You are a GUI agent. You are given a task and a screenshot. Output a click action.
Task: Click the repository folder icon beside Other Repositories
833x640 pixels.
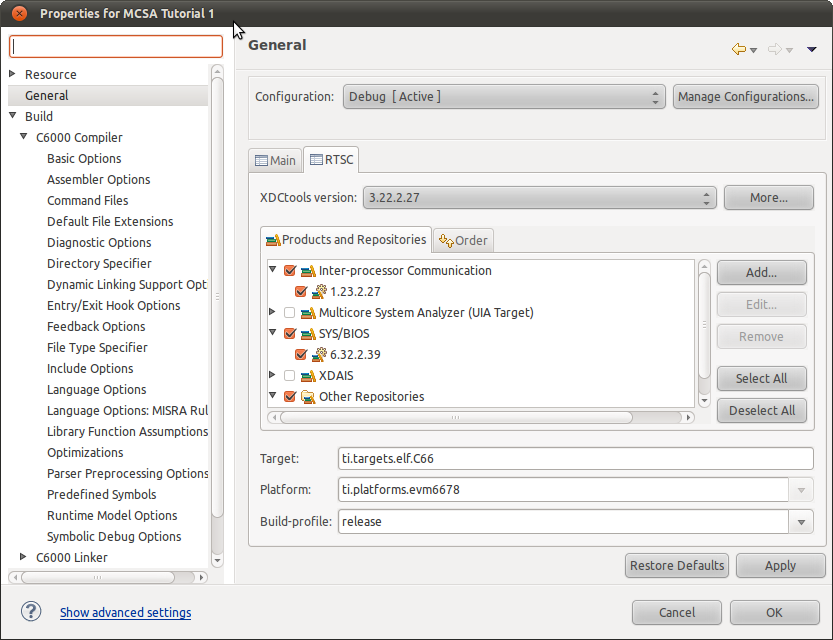307,396
